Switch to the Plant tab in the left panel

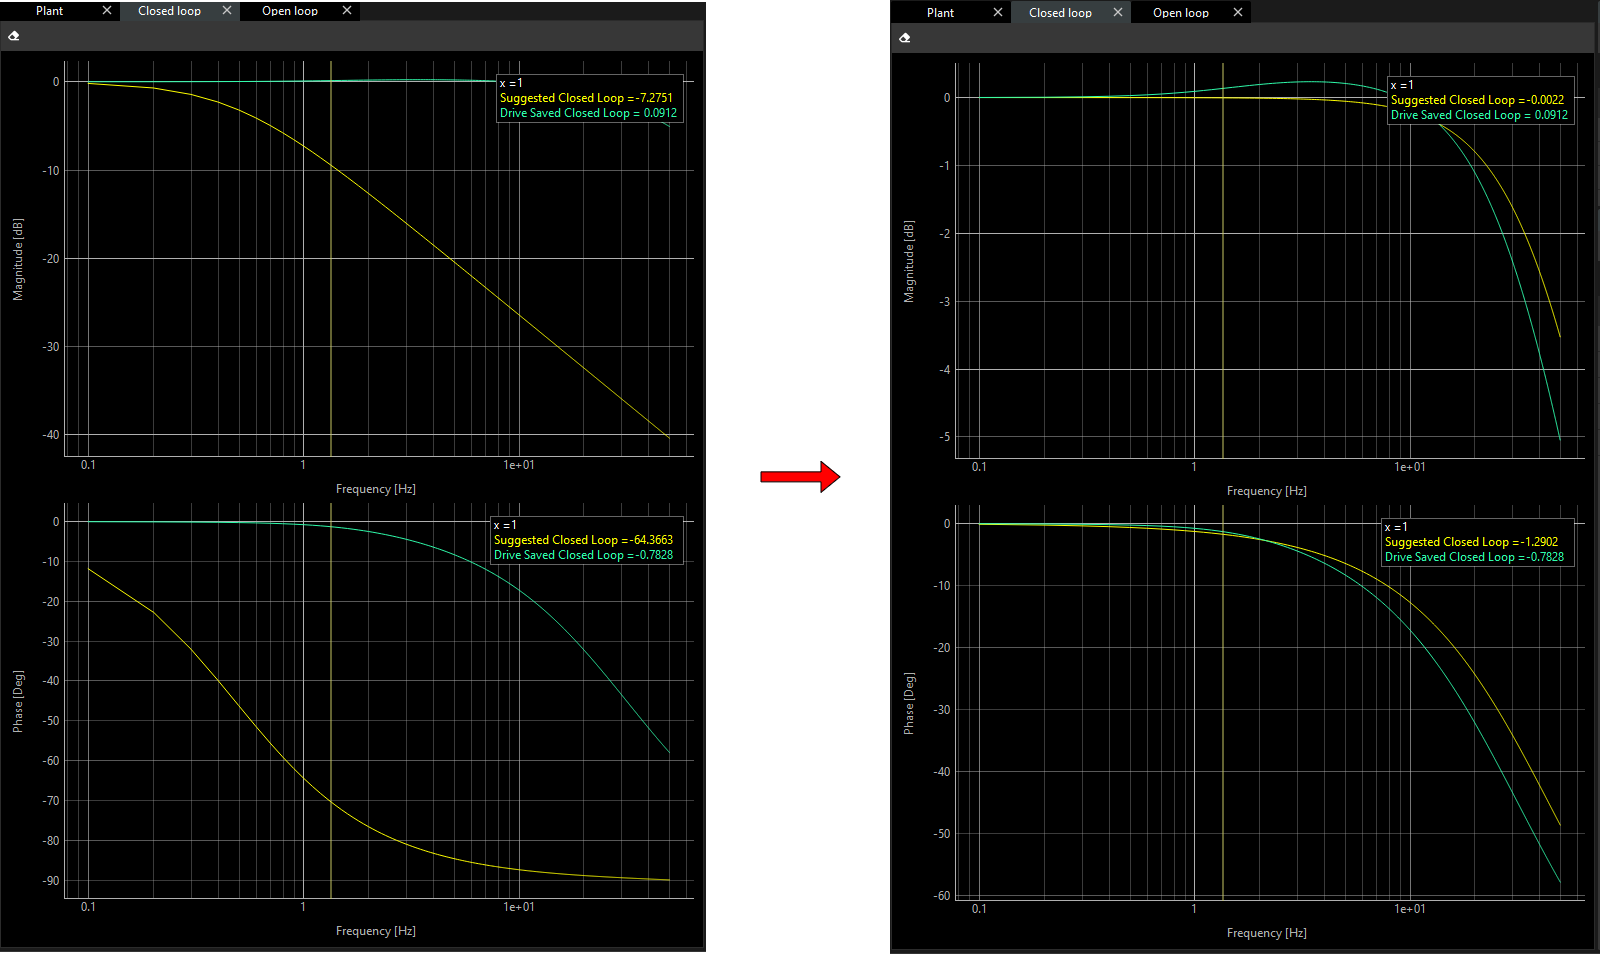coord(50,11)
